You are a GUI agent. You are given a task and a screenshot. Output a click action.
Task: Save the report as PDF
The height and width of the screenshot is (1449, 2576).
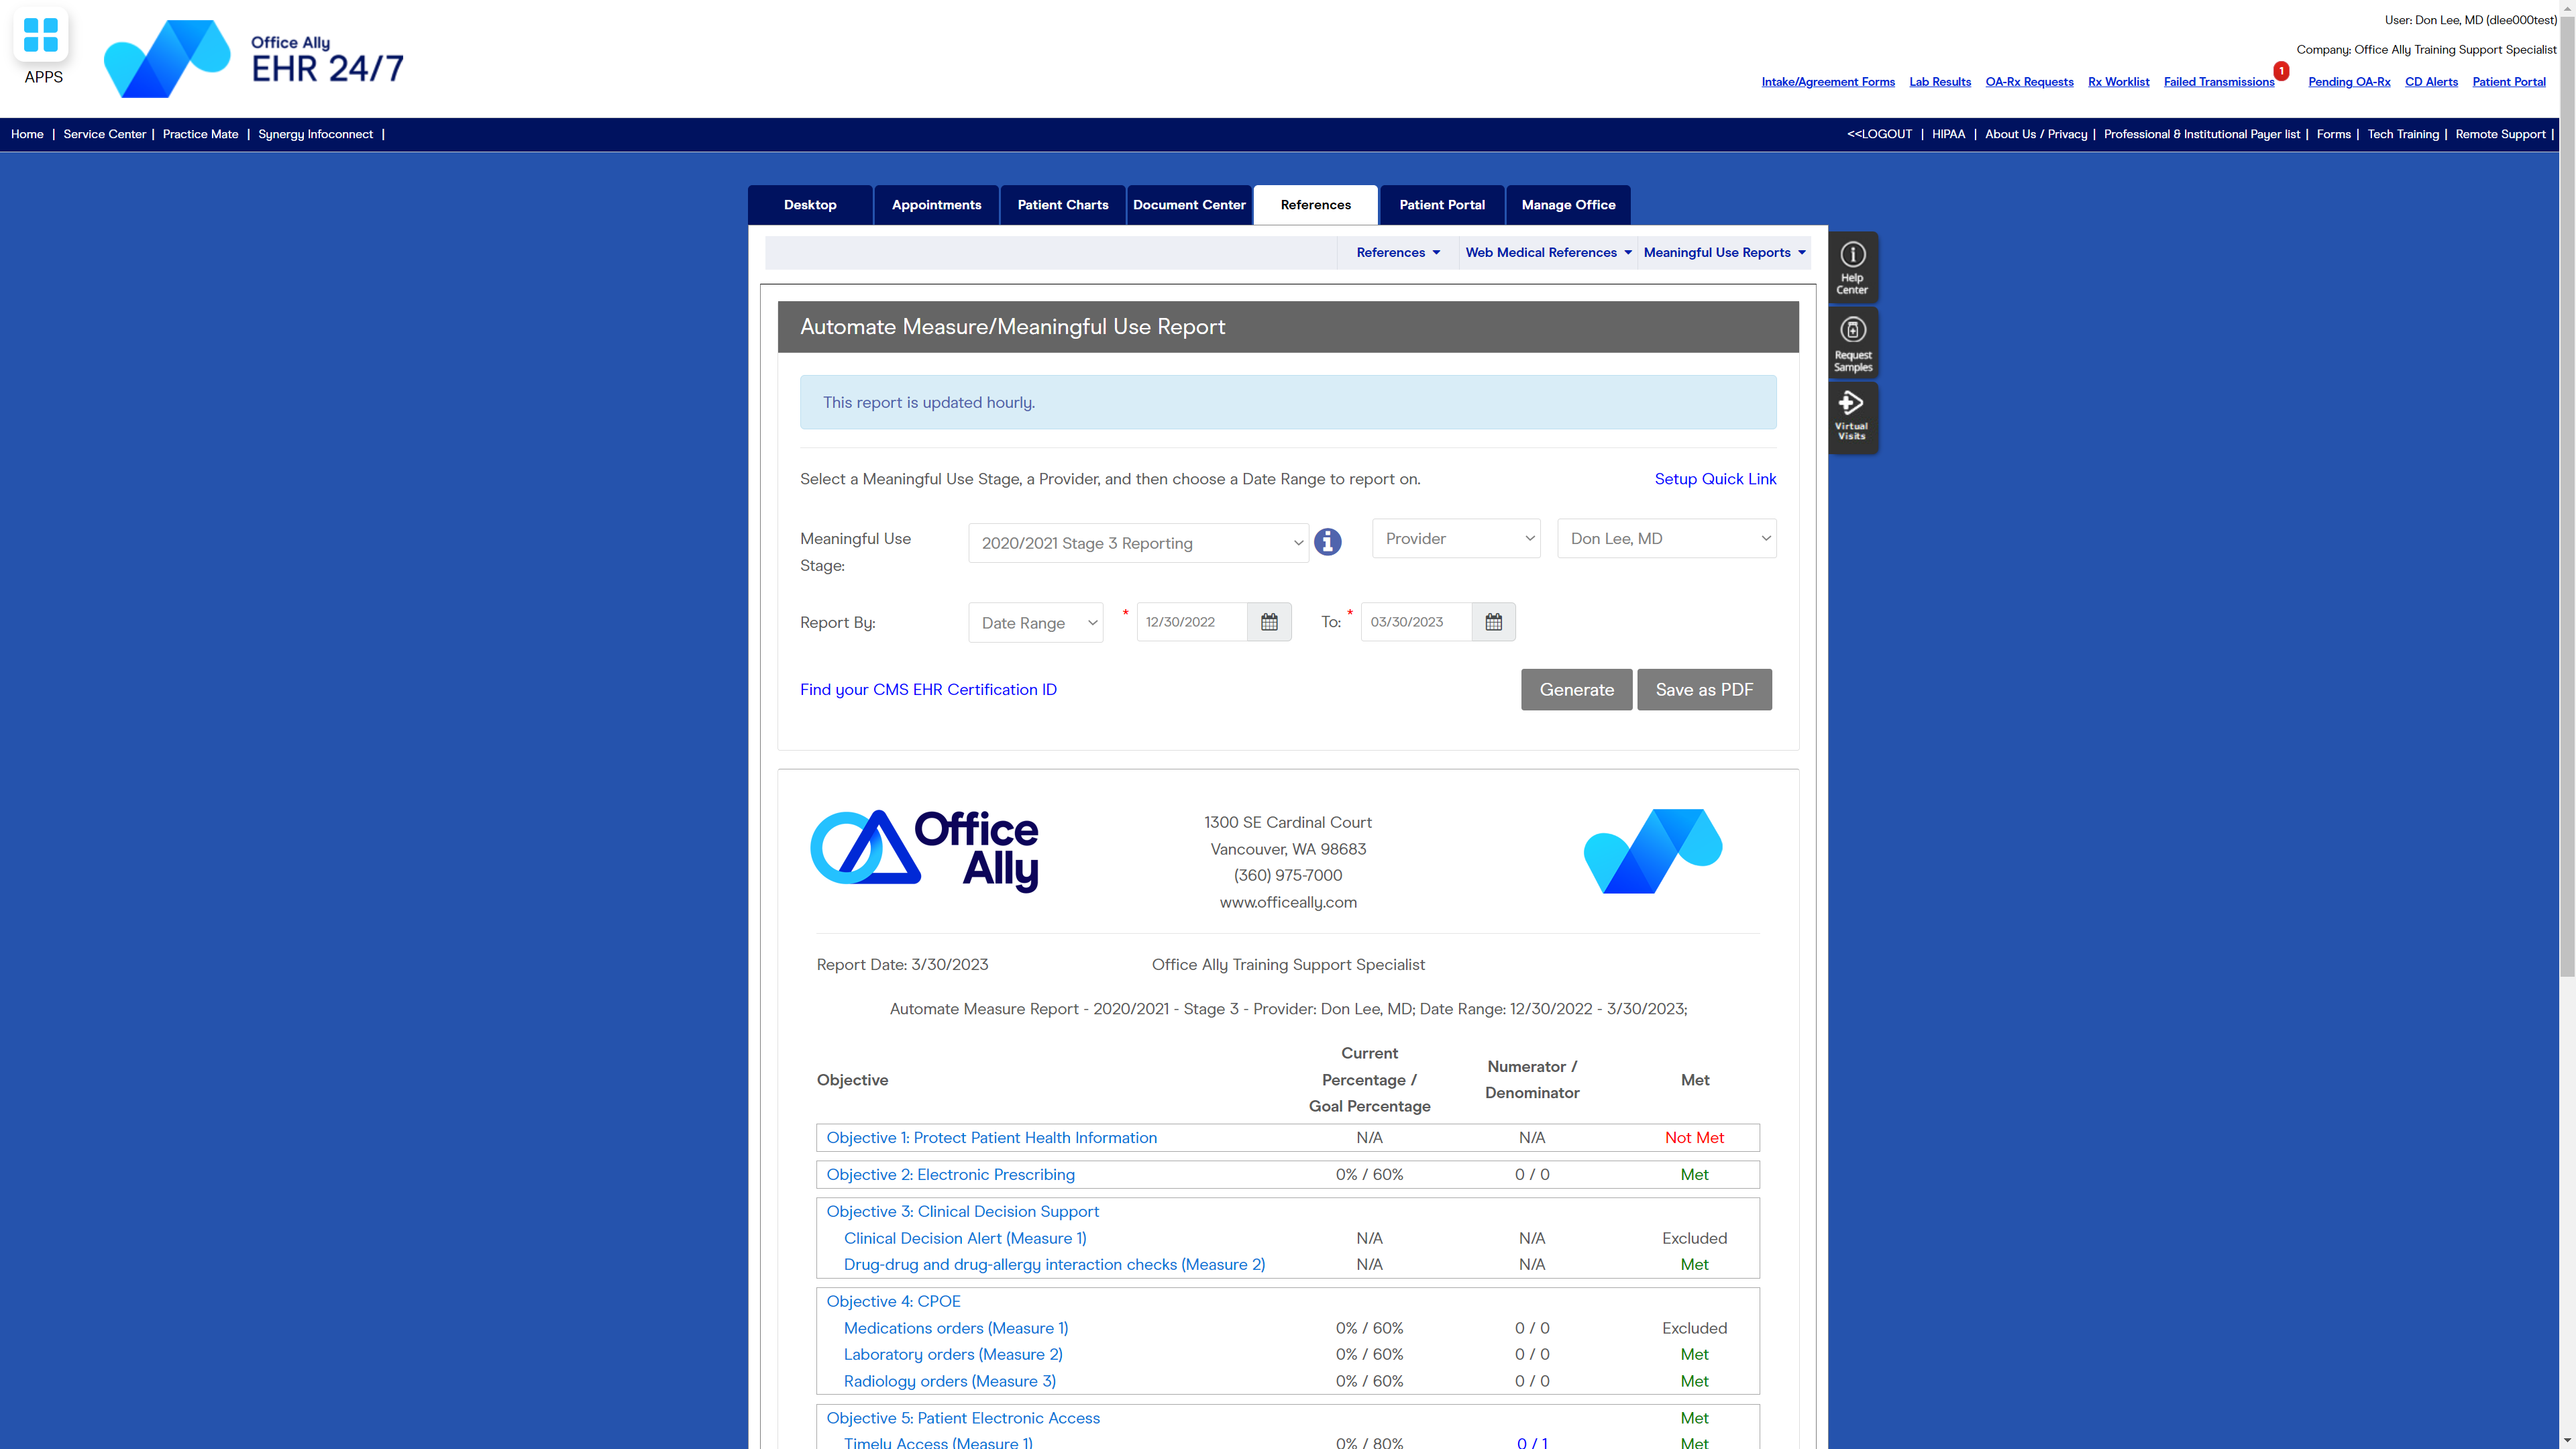click(x=1704, y=689)
